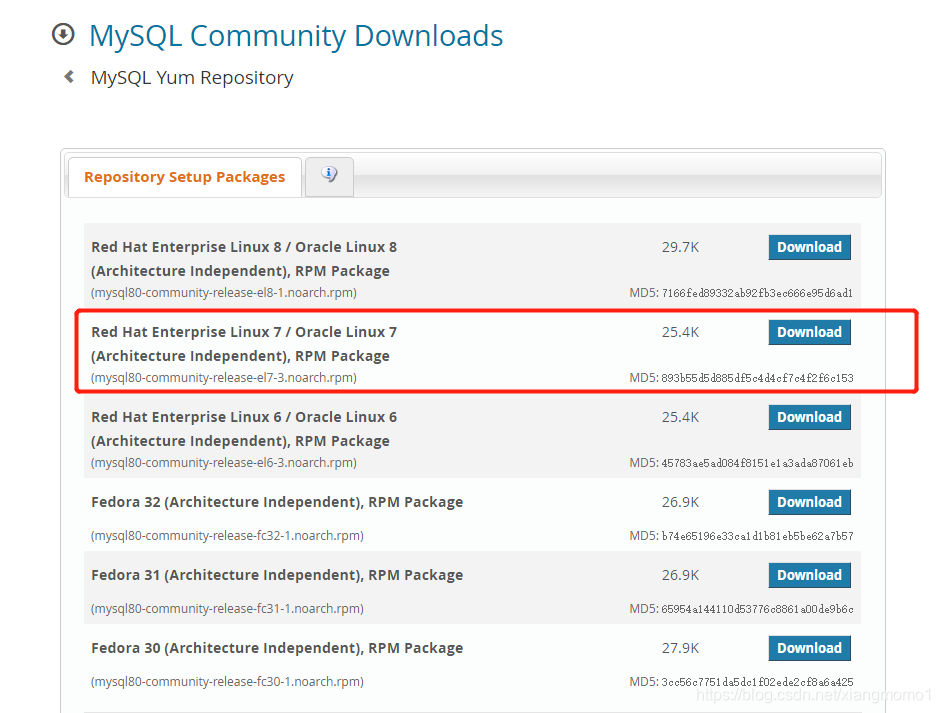
Task: Click the MySQL Community Downloads page title
Action: pos(296,36)
